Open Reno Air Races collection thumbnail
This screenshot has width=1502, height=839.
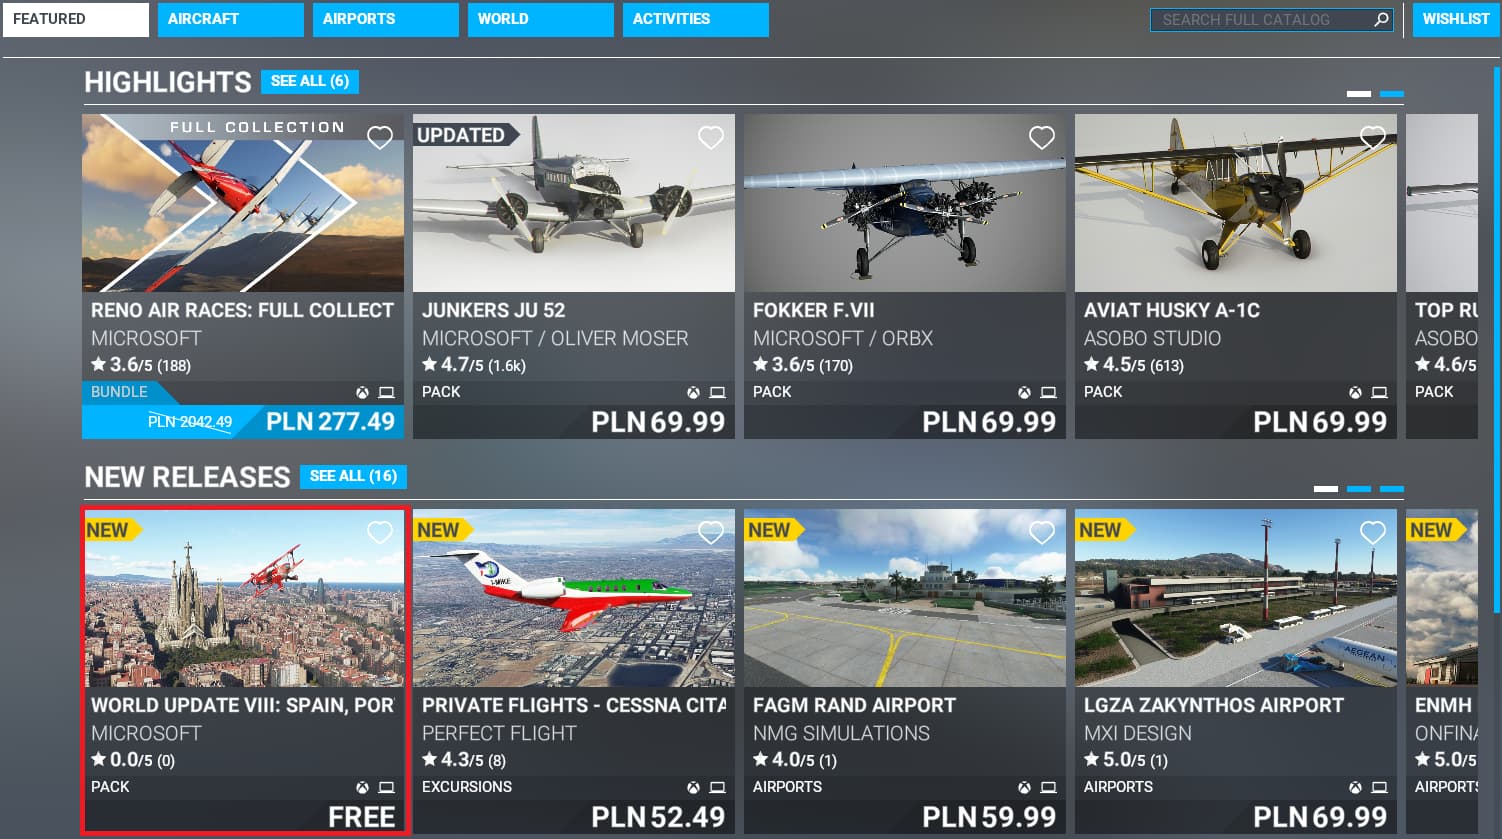243,203
